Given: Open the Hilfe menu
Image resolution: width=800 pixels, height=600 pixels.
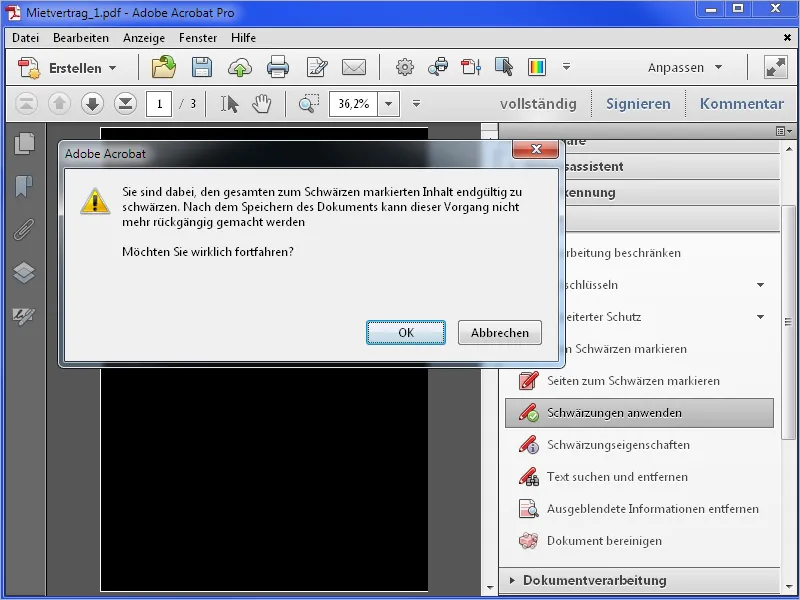Looking at the screenshot, I should click(x=243, y=38).
